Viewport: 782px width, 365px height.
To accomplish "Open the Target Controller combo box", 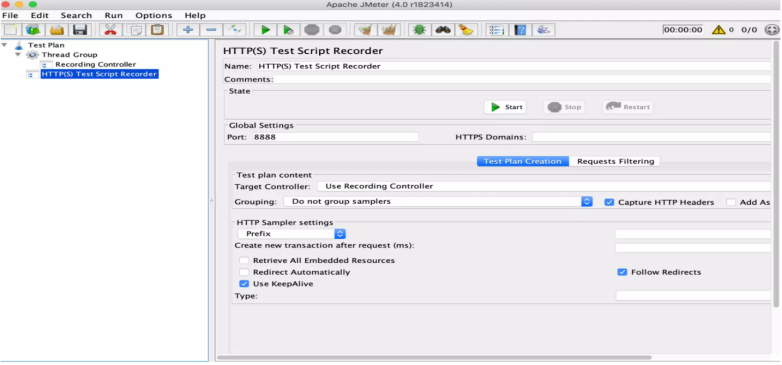I will click(x=544, y=186).
